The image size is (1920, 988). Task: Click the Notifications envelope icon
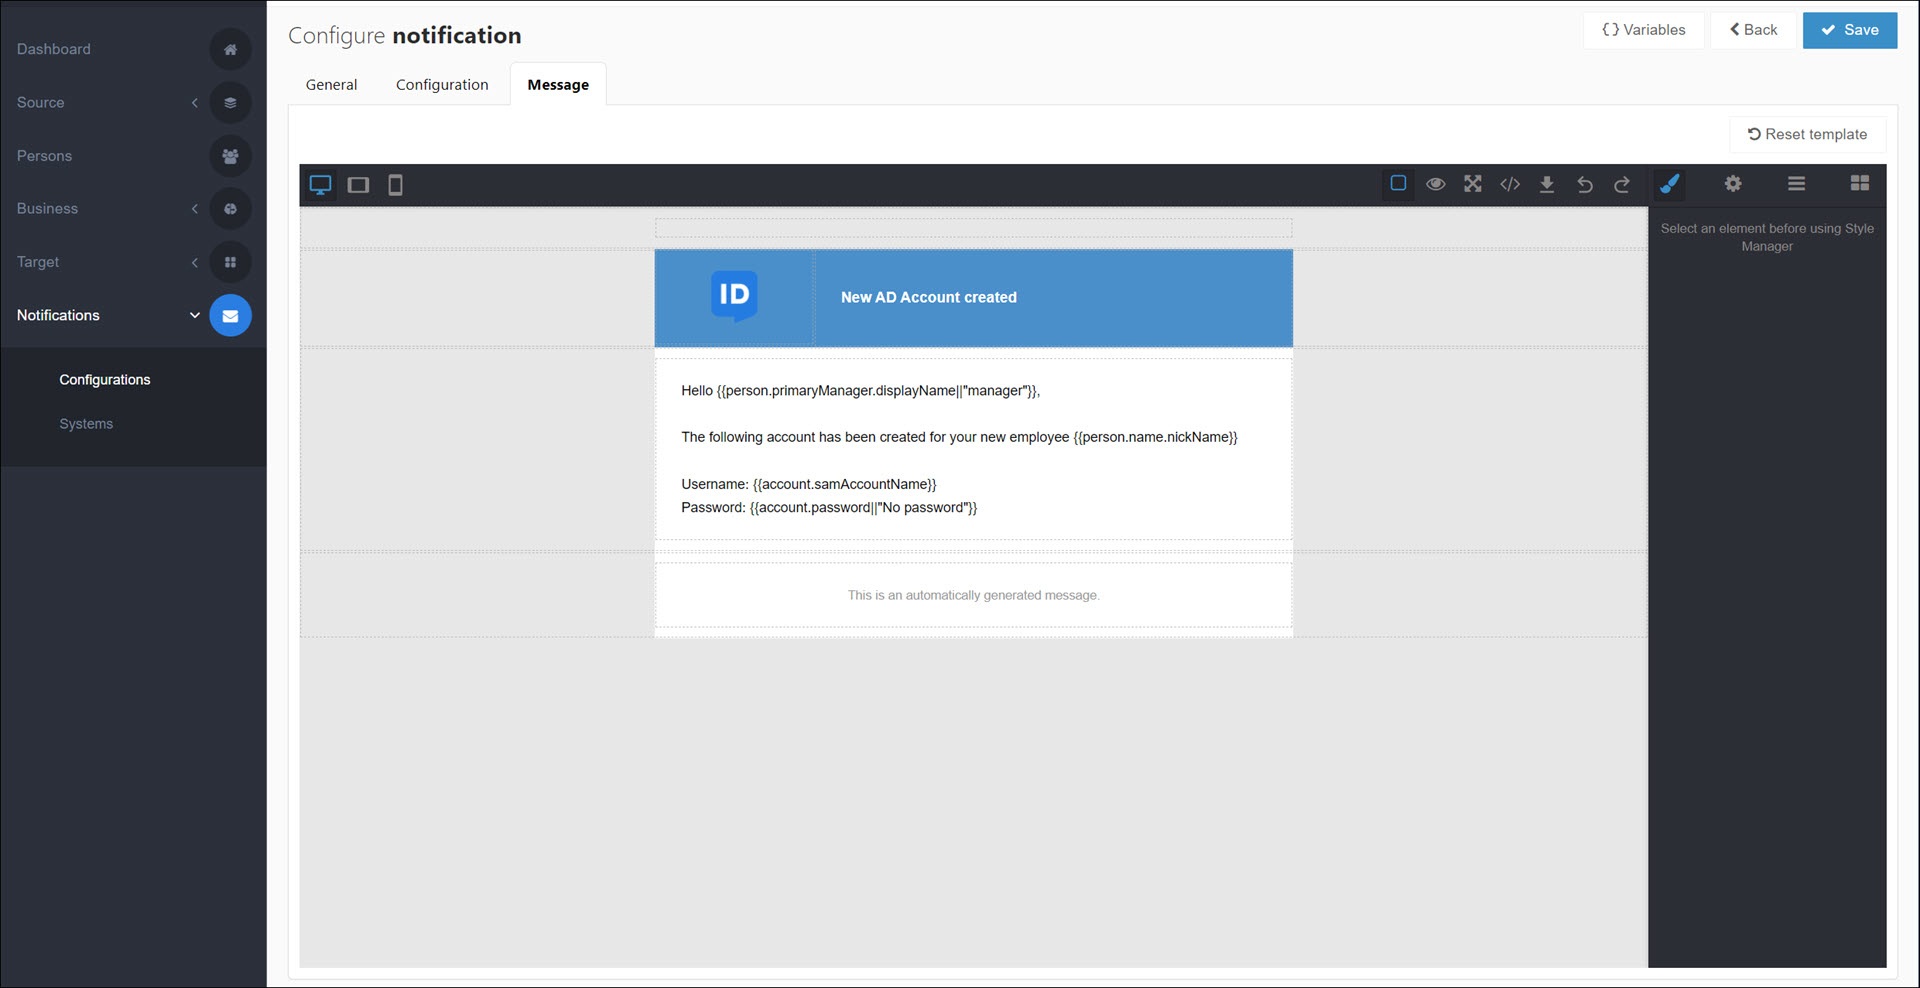[230, 316]
